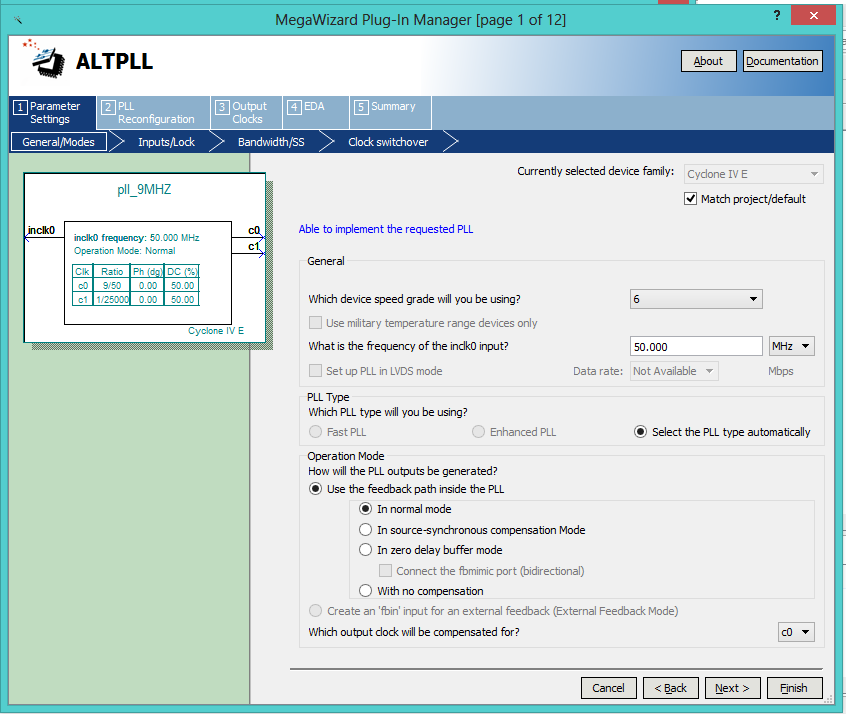
Task: Open the Documentation button
Action: [x=782, y=61]
